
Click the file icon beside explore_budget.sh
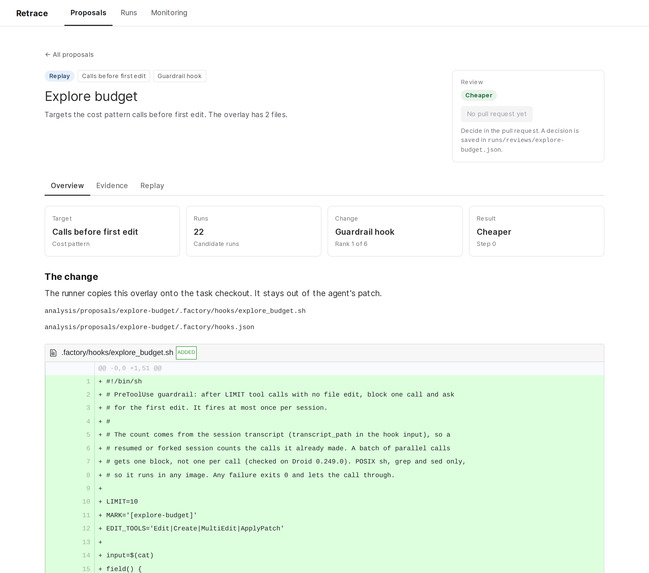pyautogui.click(x=53, y=353)
